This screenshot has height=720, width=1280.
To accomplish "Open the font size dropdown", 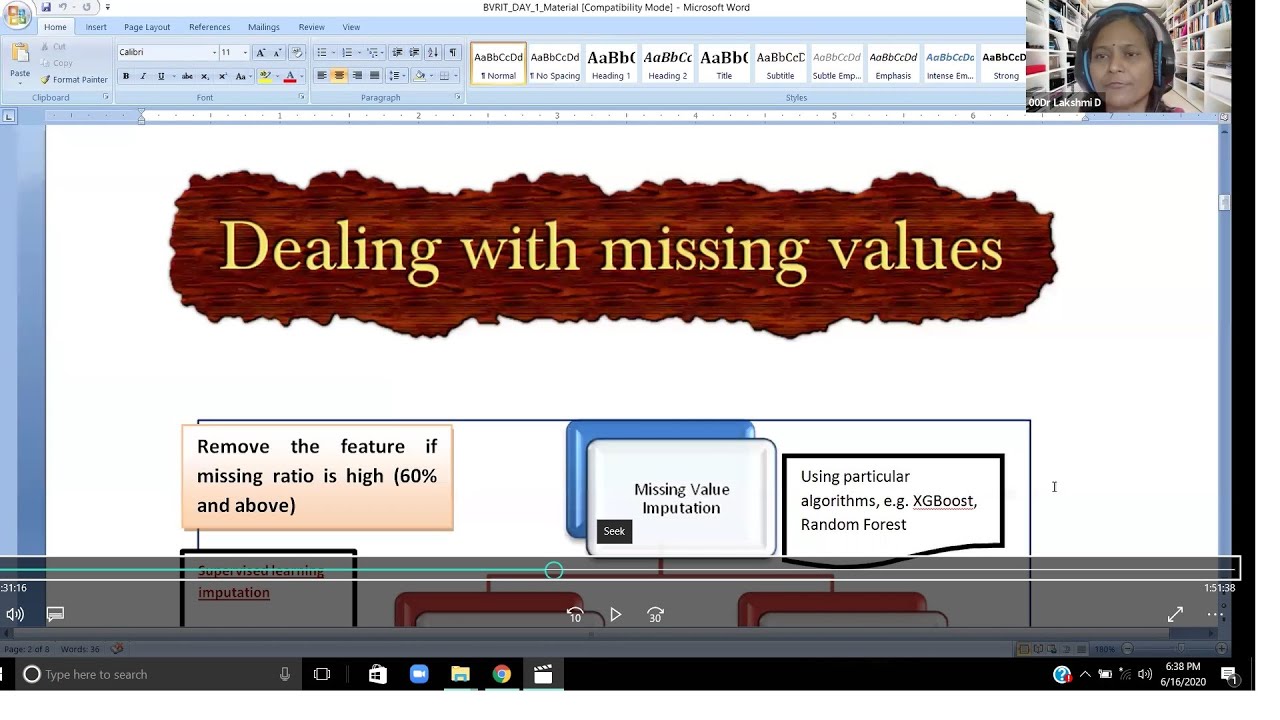I will (x=245, y=52).
